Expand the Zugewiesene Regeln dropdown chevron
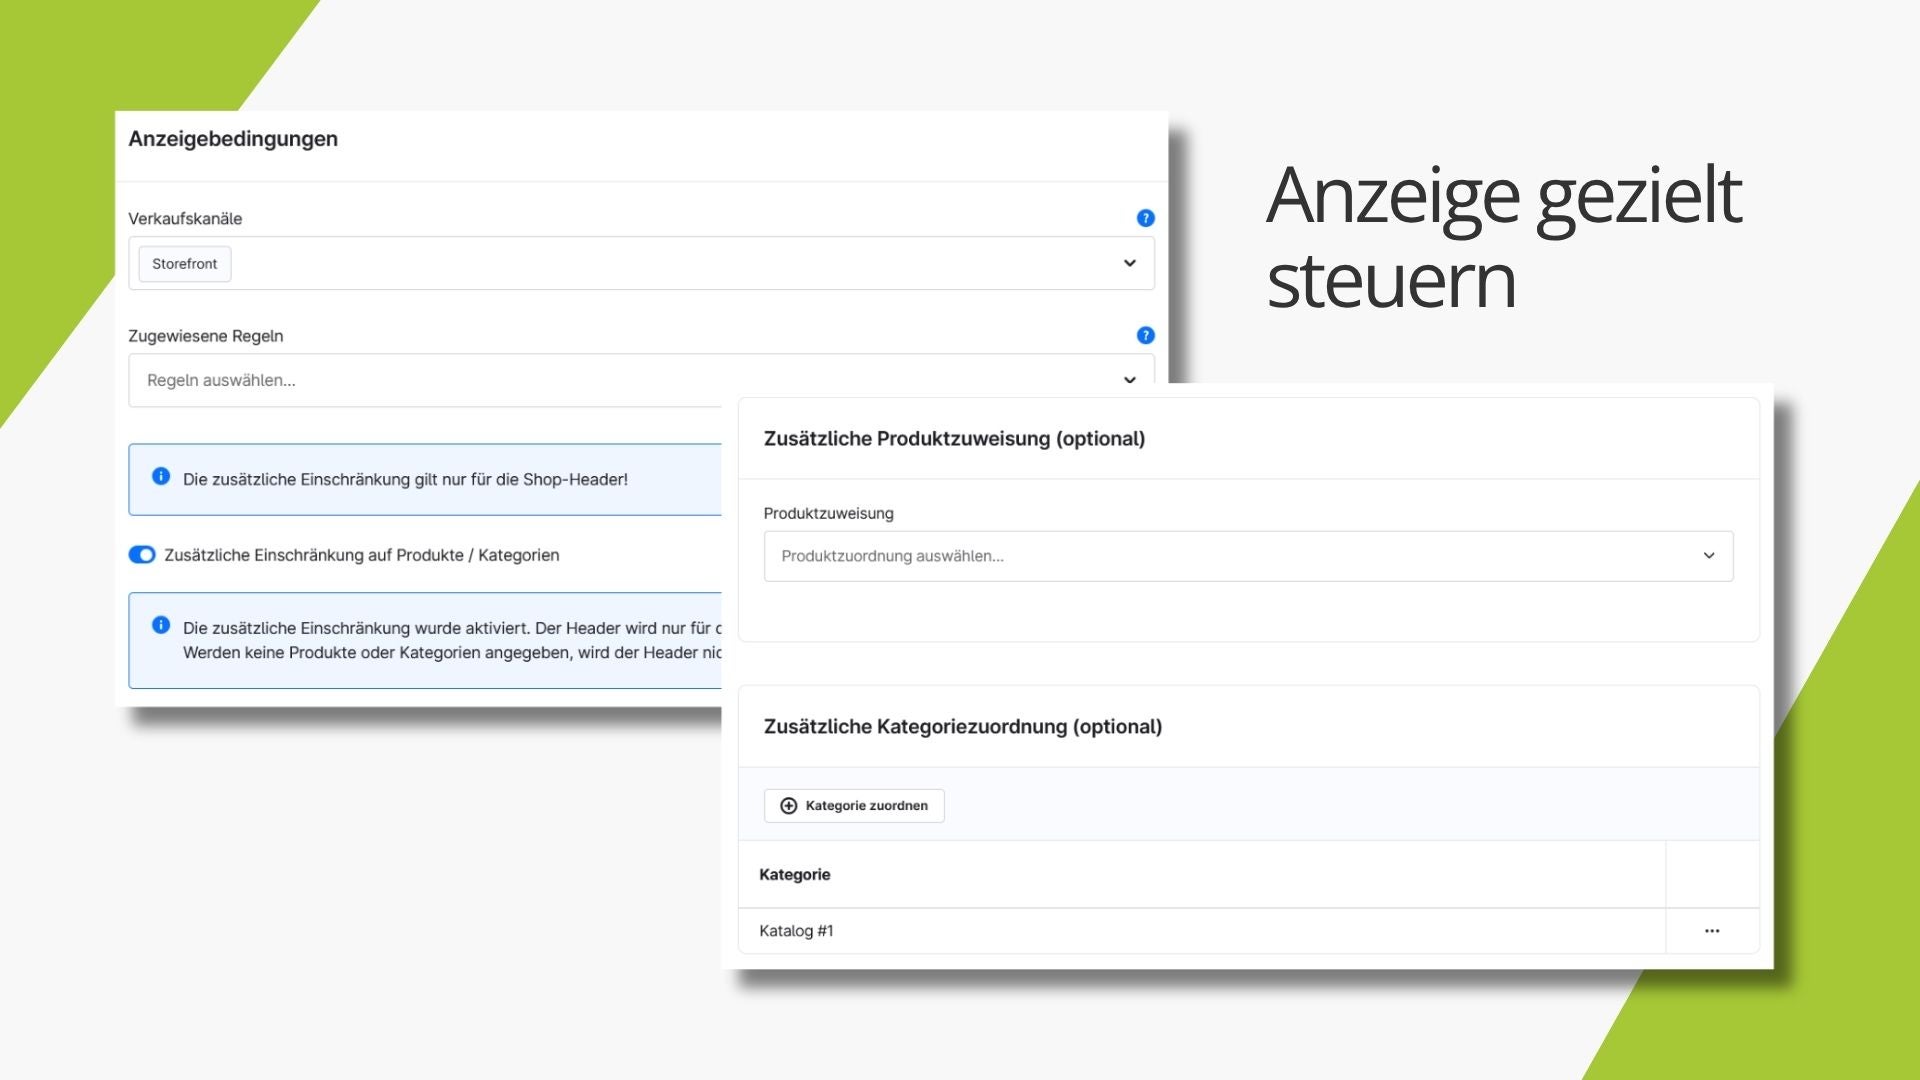 click(x=1129, y=380)
